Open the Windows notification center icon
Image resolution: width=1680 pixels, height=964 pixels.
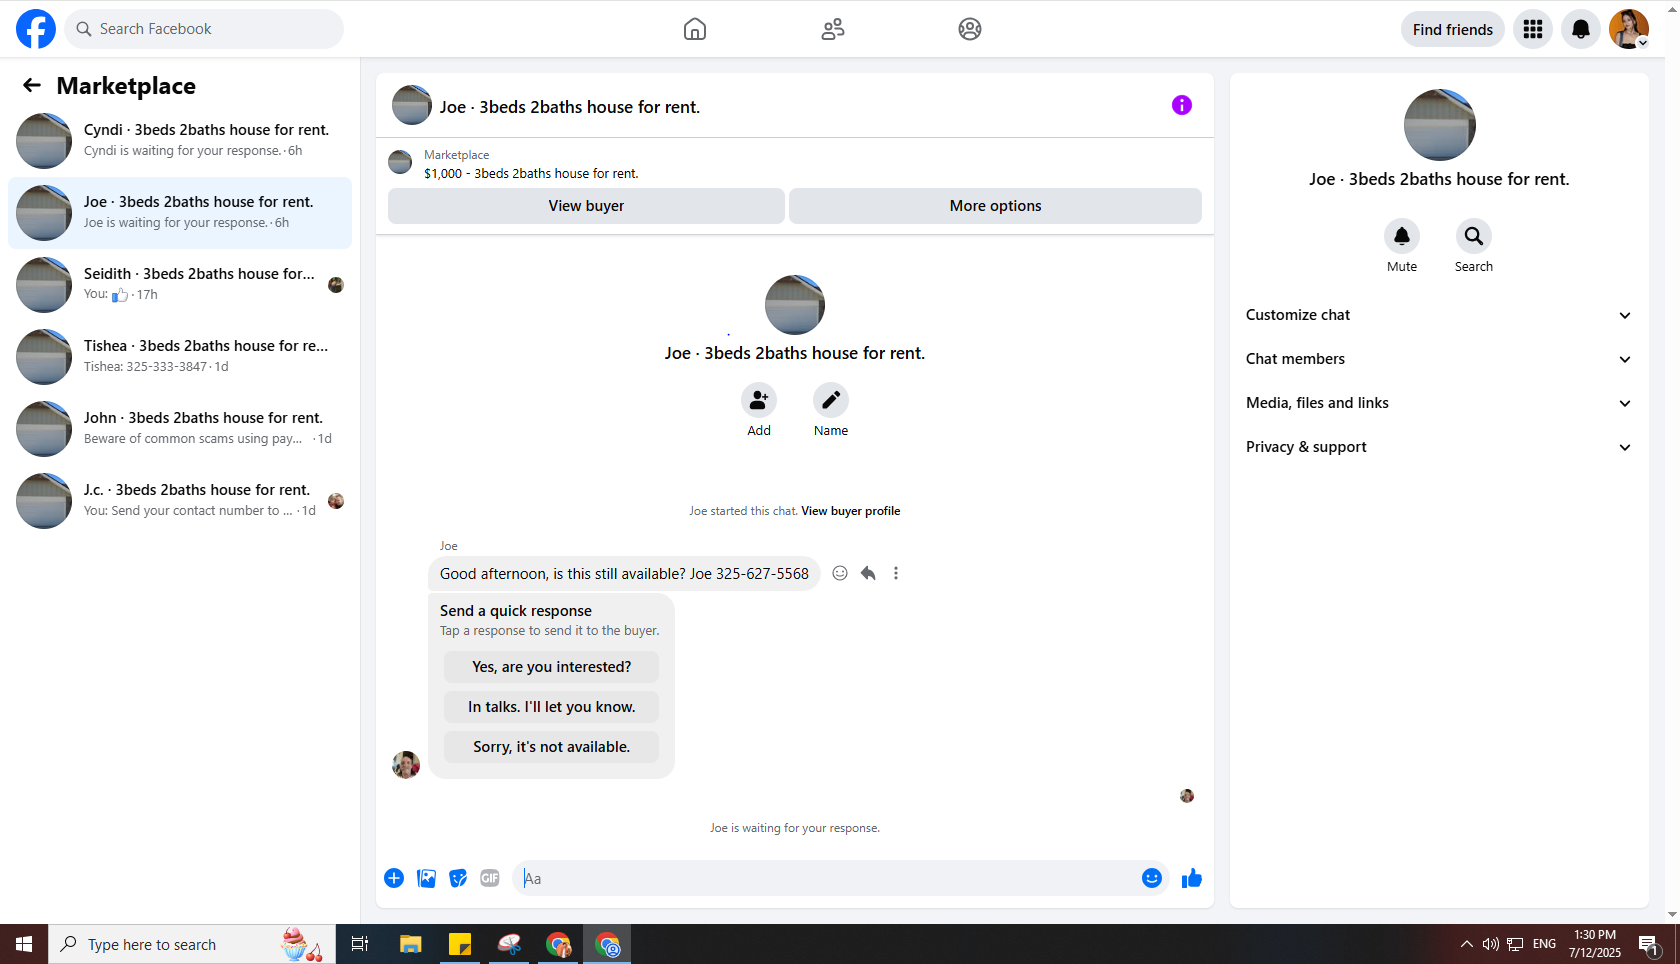click(1649, 944)
